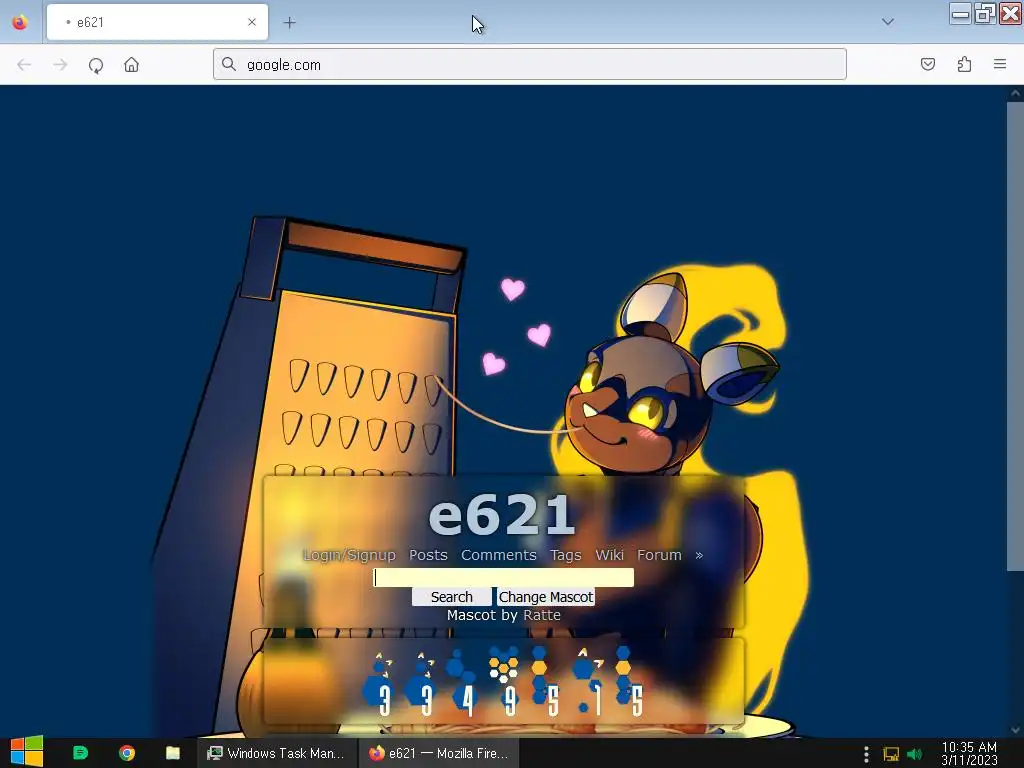Expand the list all tabs chevron
Viewport: 1024px width, 768px height.
click(x=888, y=22)
